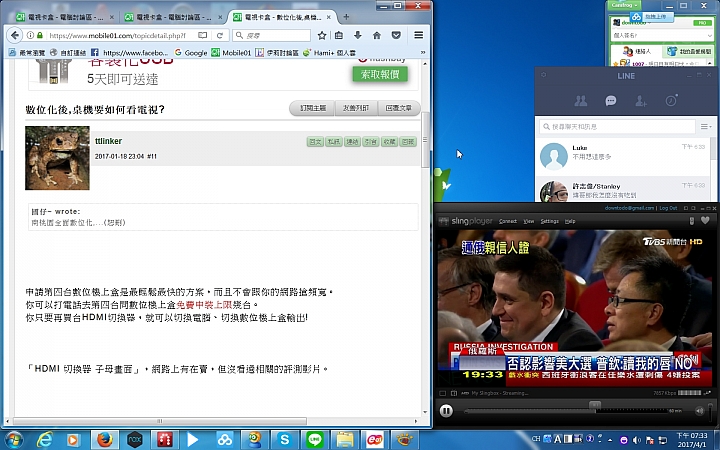Open LINE timeline clock icon
Viewport: 720px width, 450px height.
pos(671,101)
